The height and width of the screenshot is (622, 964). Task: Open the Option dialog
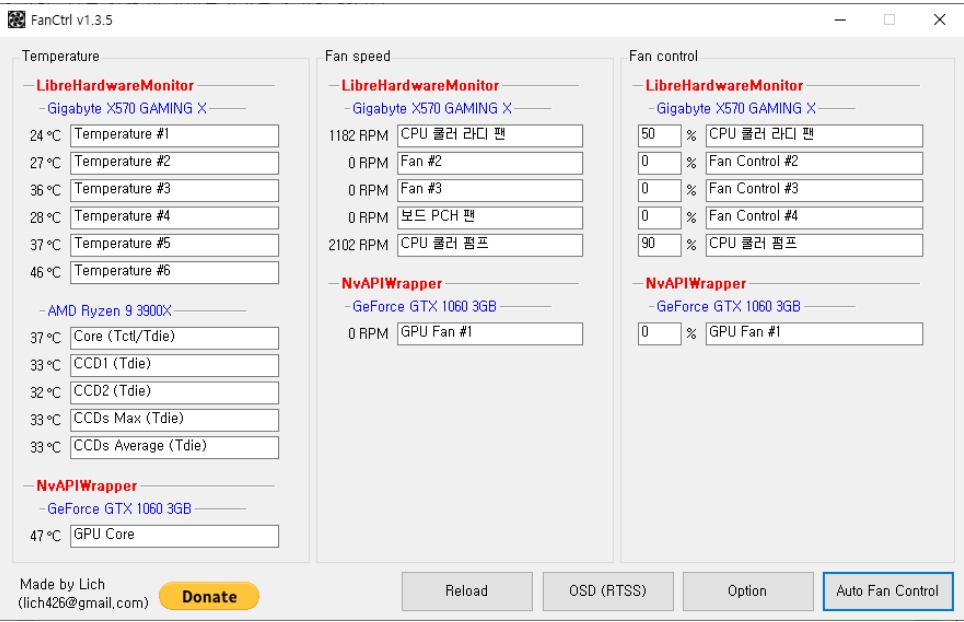coord(747,591)
